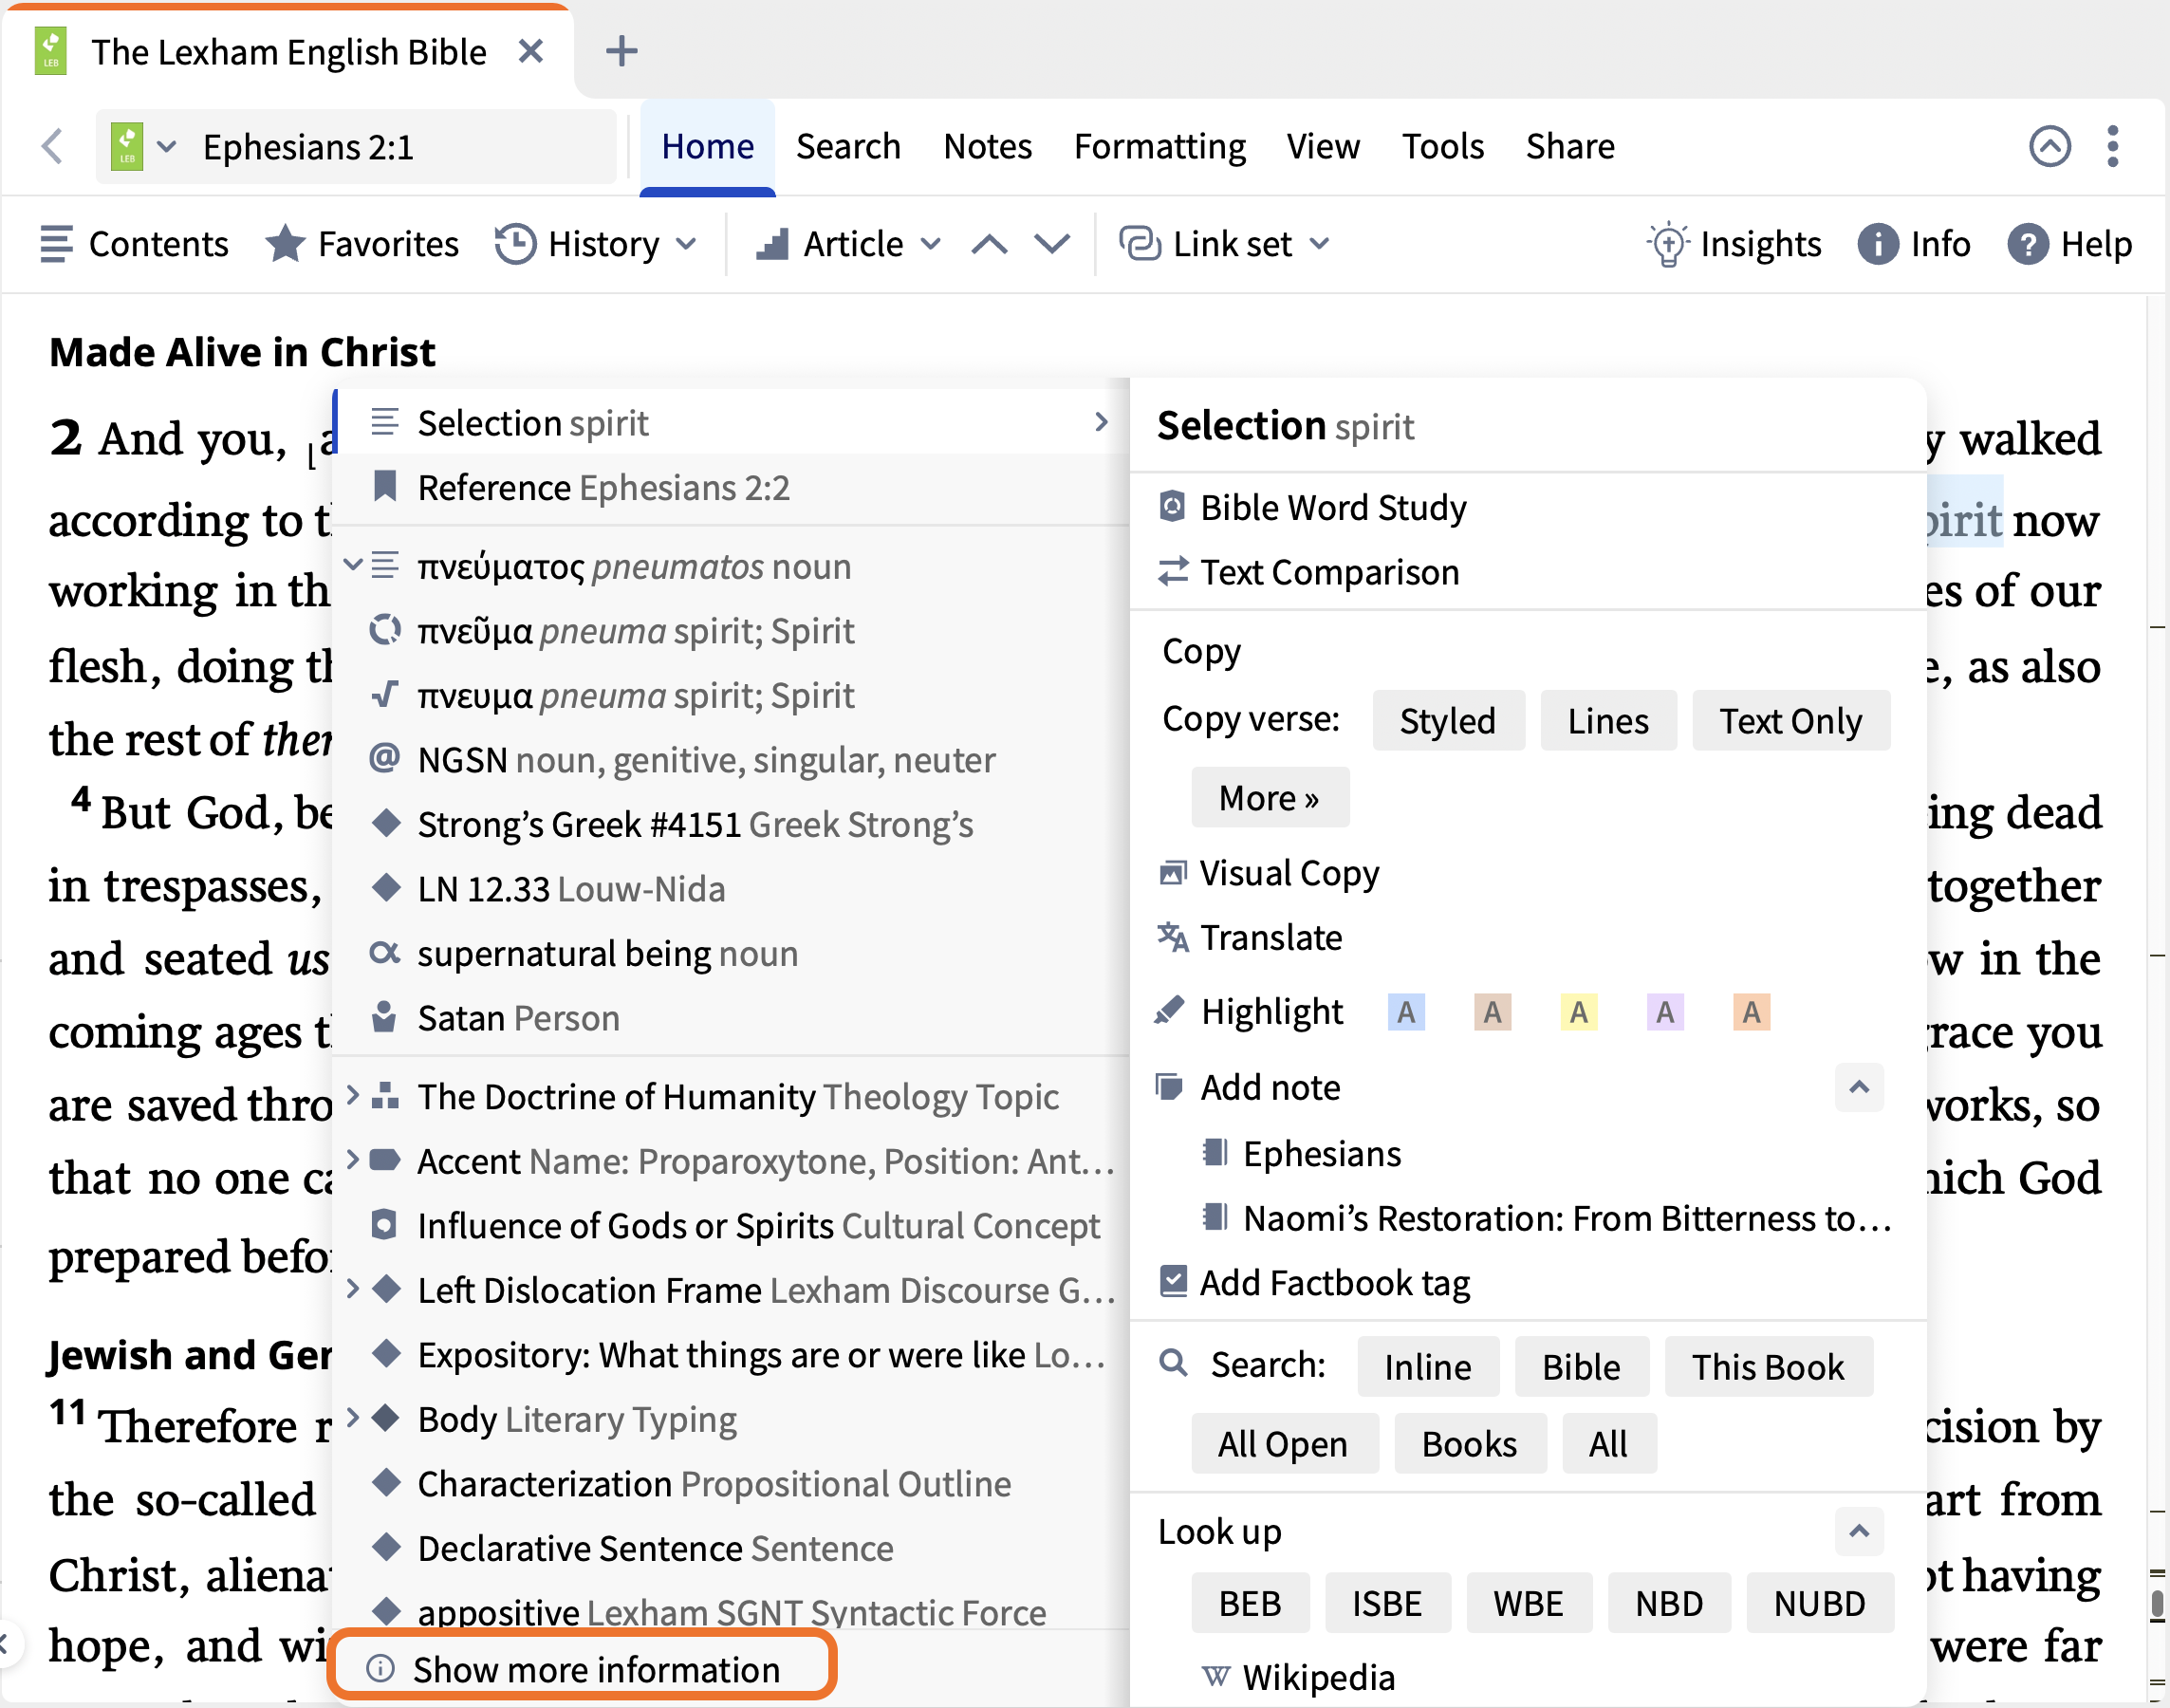This screenshot has height=1708, width=2170.
Task: Search in This Book
Action: click(x=1768, y=1366)
